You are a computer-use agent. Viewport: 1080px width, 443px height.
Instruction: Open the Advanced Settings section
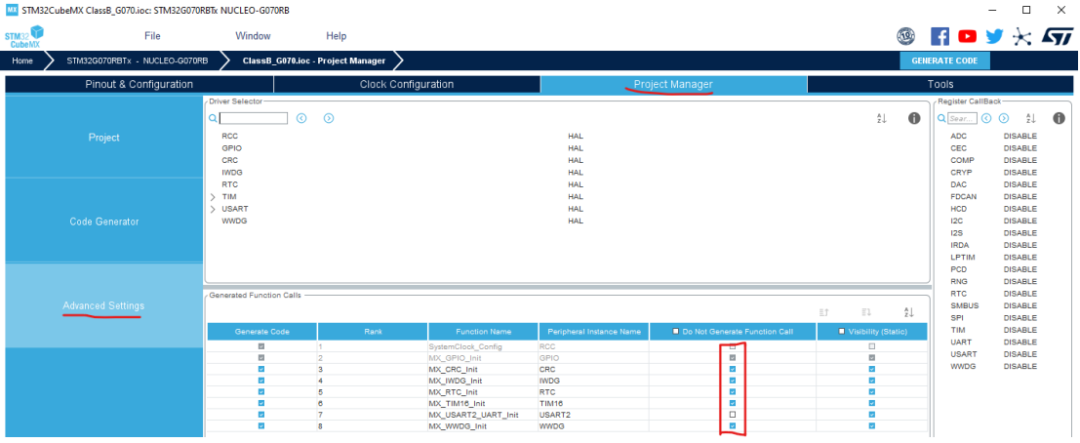coord(104,305)
